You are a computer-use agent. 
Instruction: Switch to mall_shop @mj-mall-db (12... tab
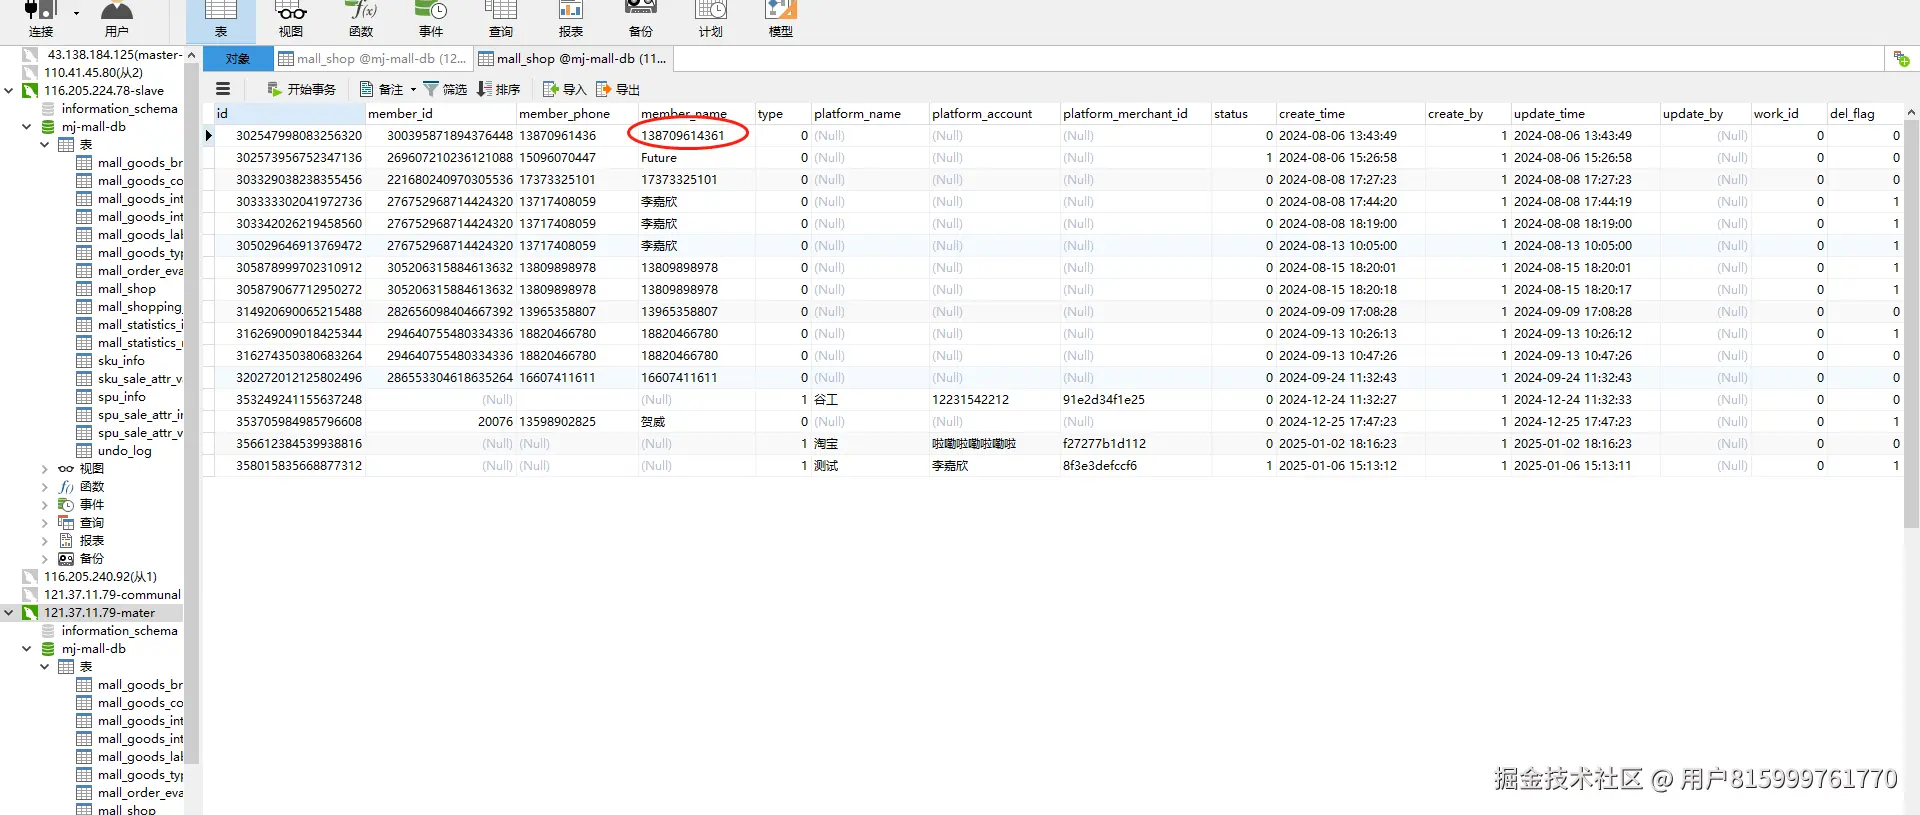[373, 59]
